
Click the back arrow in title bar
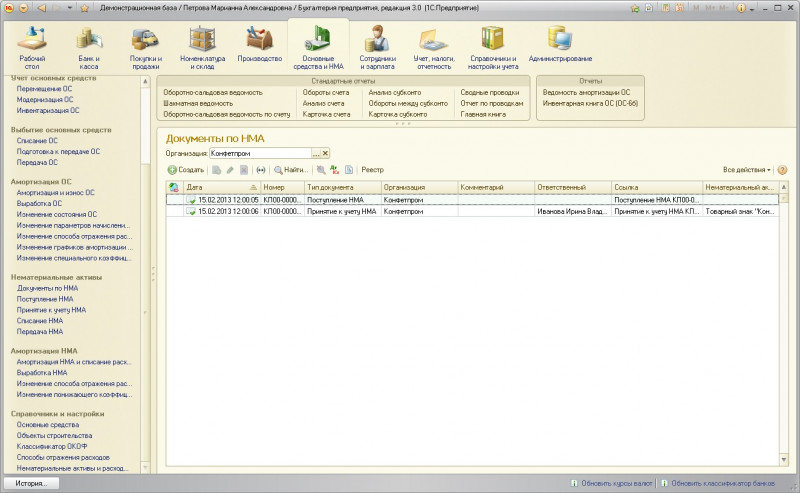pyautogui.click(x=42, y=8)
